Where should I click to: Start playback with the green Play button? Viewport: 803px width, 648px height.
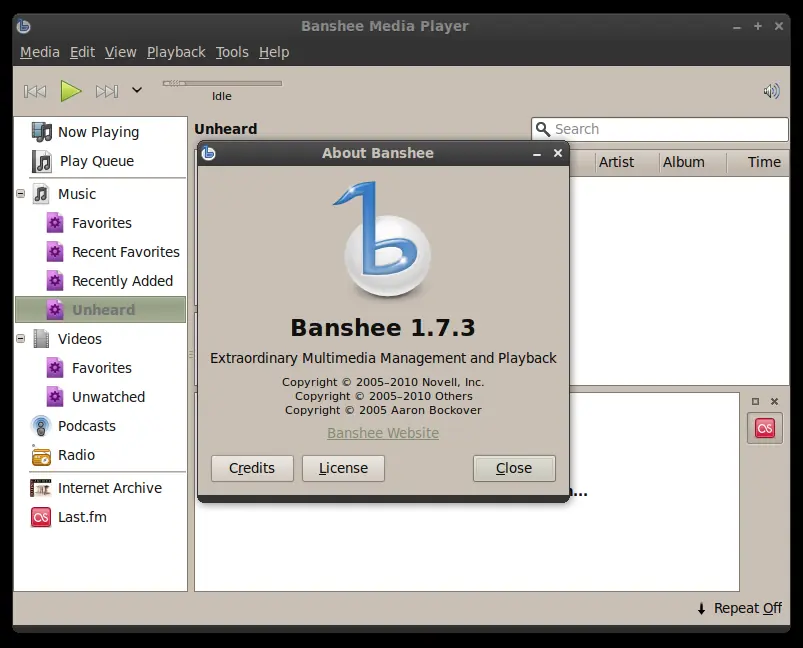[70, 91]
